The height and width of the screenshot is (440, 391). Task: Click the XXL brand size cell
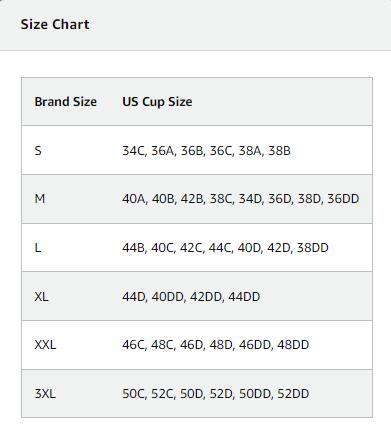tap(45, 345)
